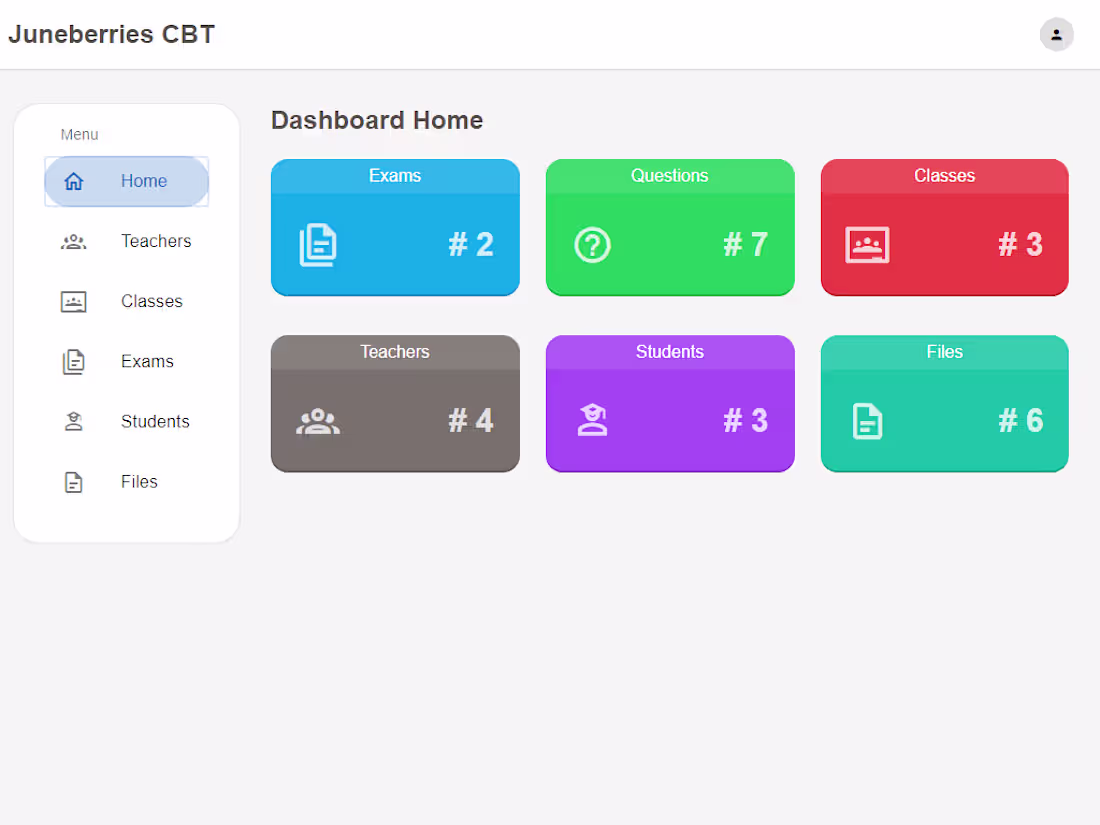
Task: Open the Files page via the sidebar label
Action: pyautogui.click(x=139, y=481)
